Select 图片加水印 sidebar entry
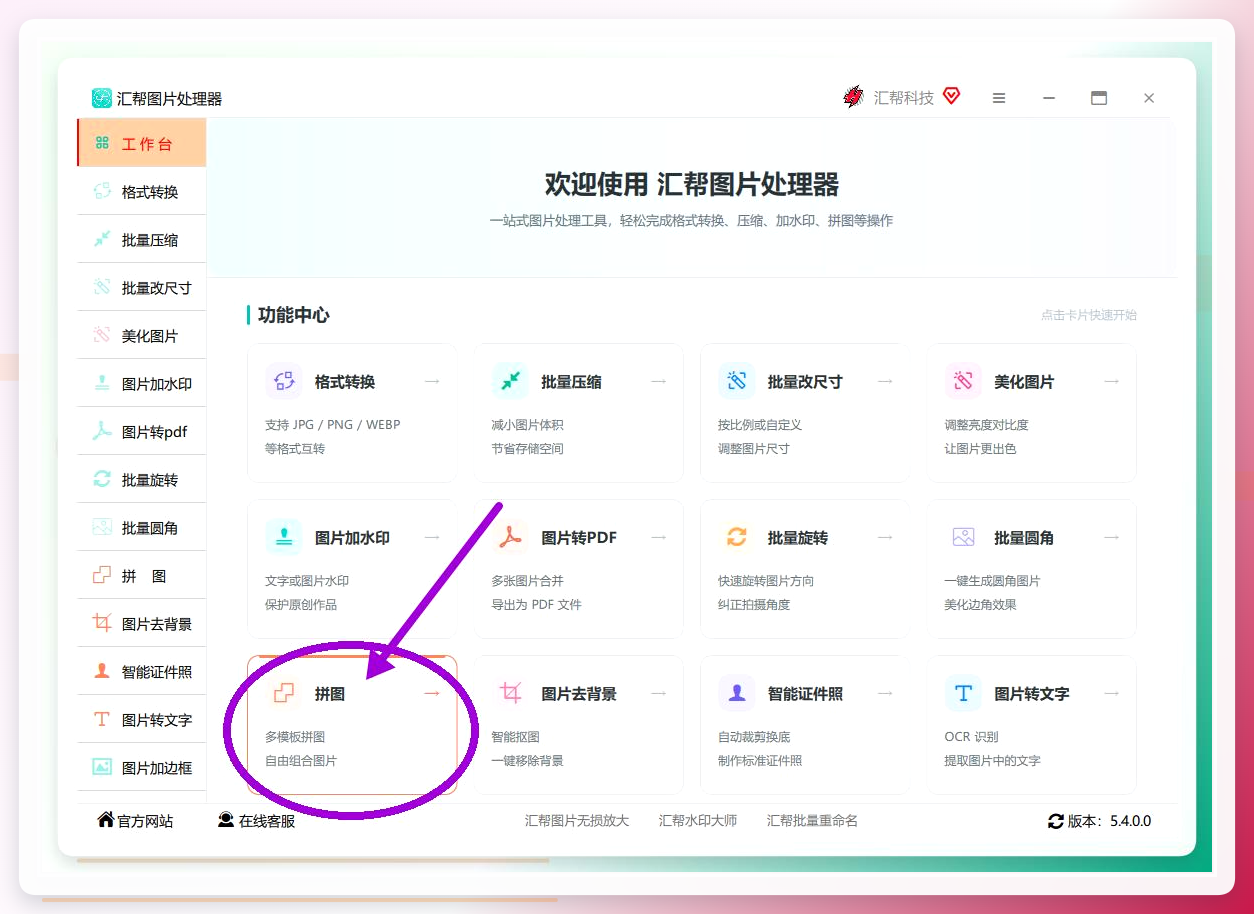The width and height of the screenshot is (1254, 914). (142, 383)
